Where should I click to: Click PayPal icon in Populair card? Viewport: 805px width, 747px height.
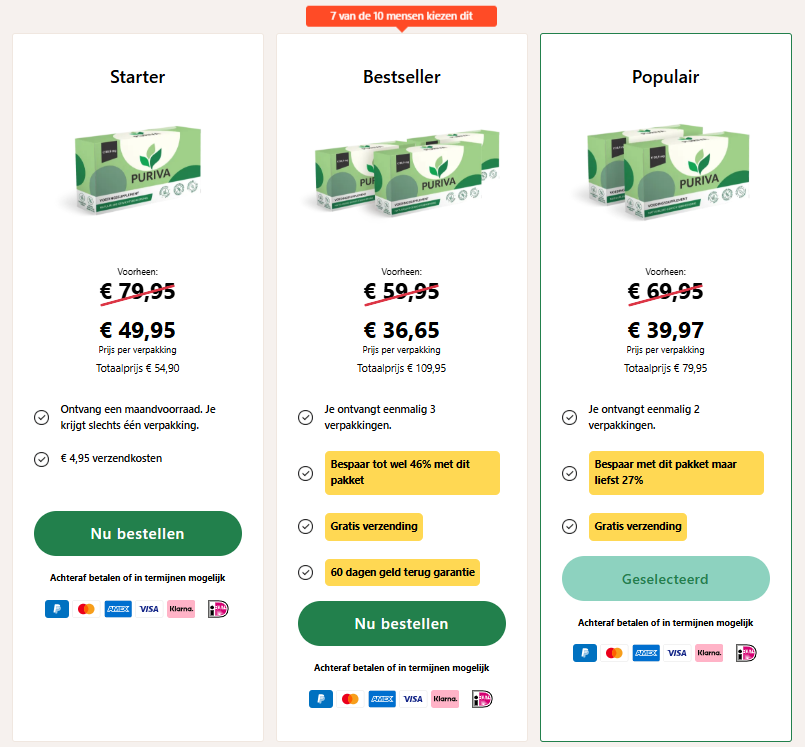pos(584,653)
